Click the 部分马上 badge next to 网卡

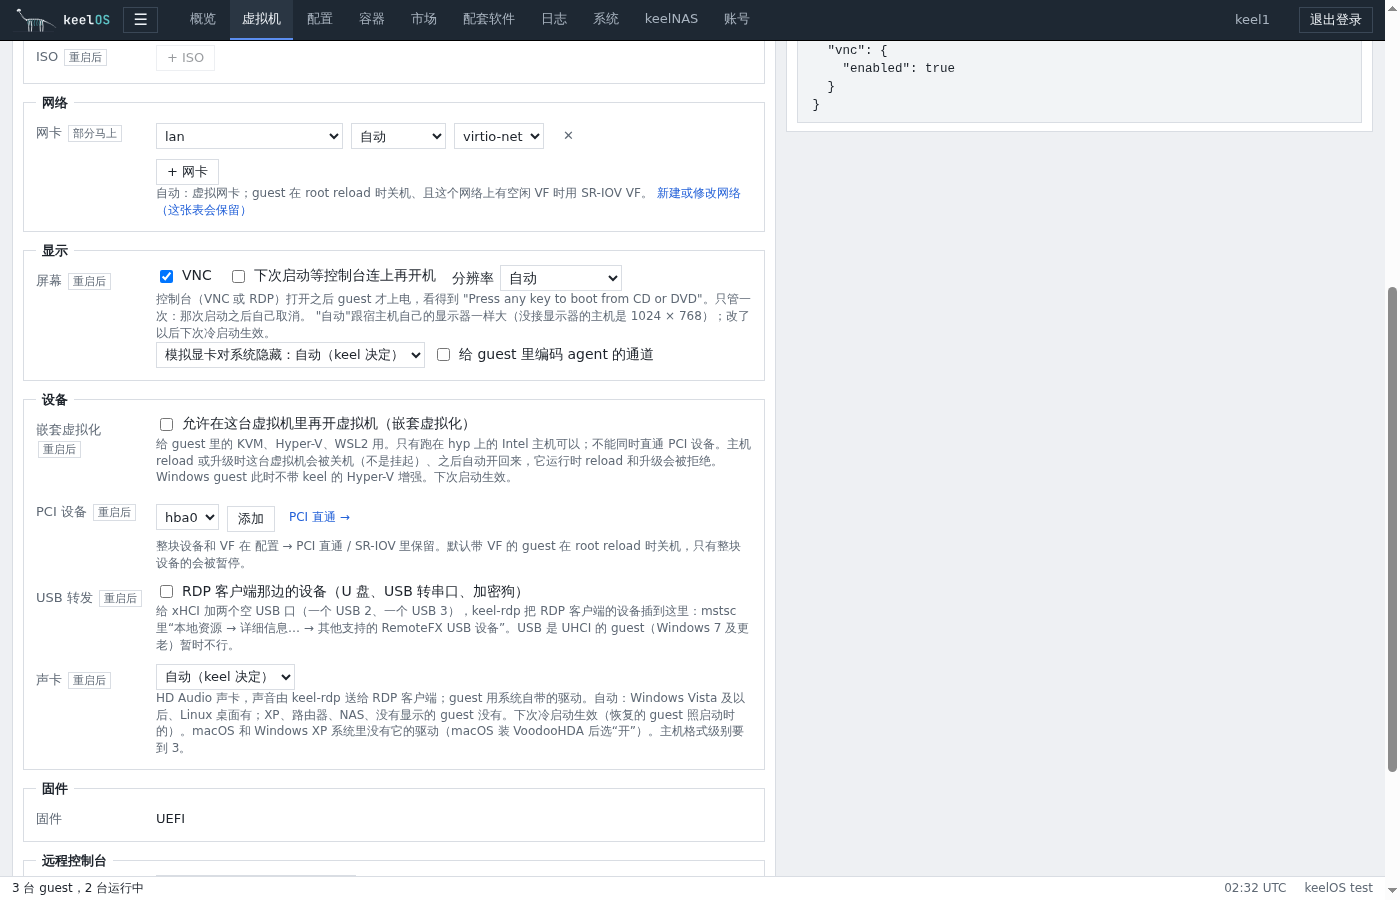coord(95,133)
